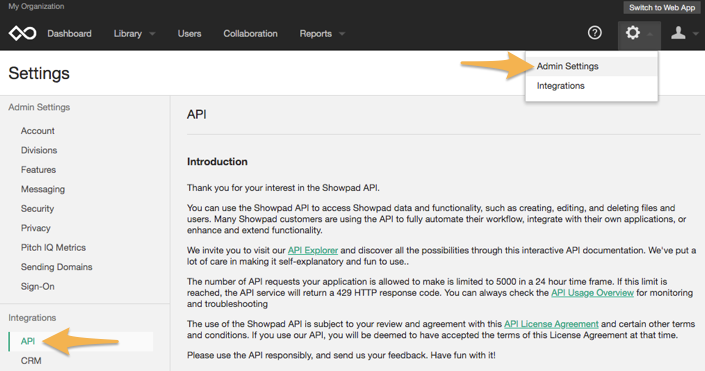Open the Users navigation item
The width and height of the screenshot is (705, 371).
click(189, 34)
